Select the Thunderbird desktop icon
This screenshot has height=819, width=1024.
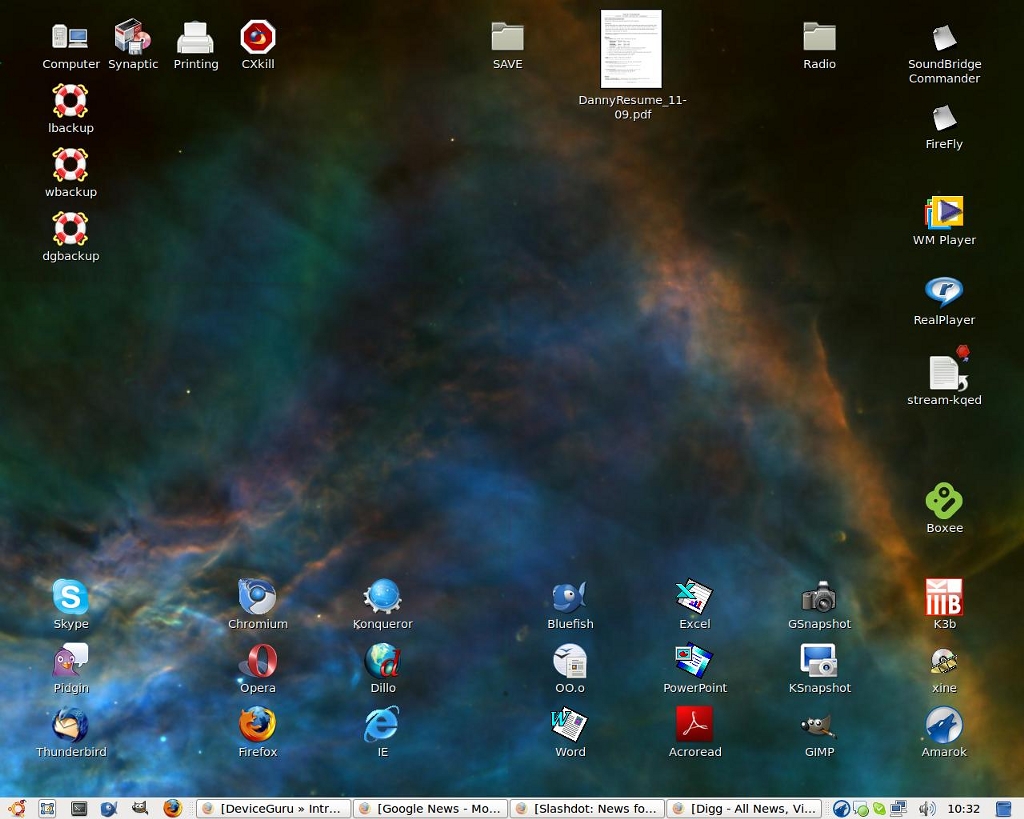71,724
